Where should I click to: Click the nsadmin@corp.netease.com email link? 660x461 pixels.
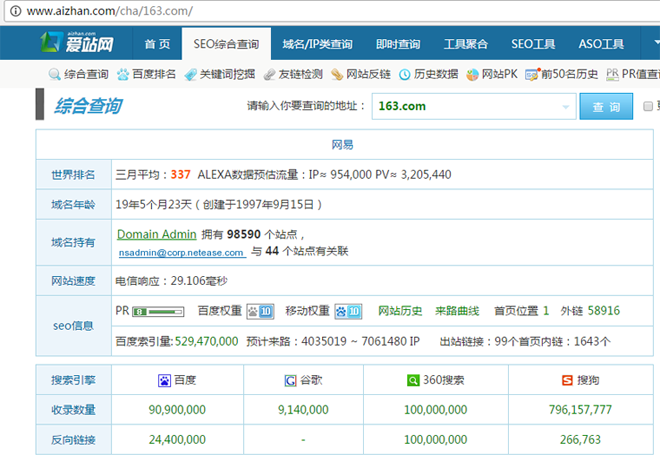(181, 253)
